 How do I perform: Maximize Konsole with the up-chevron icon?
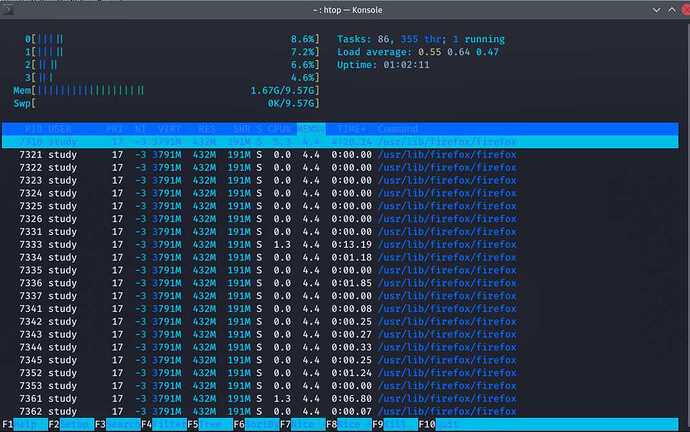[x=672, y=10]
